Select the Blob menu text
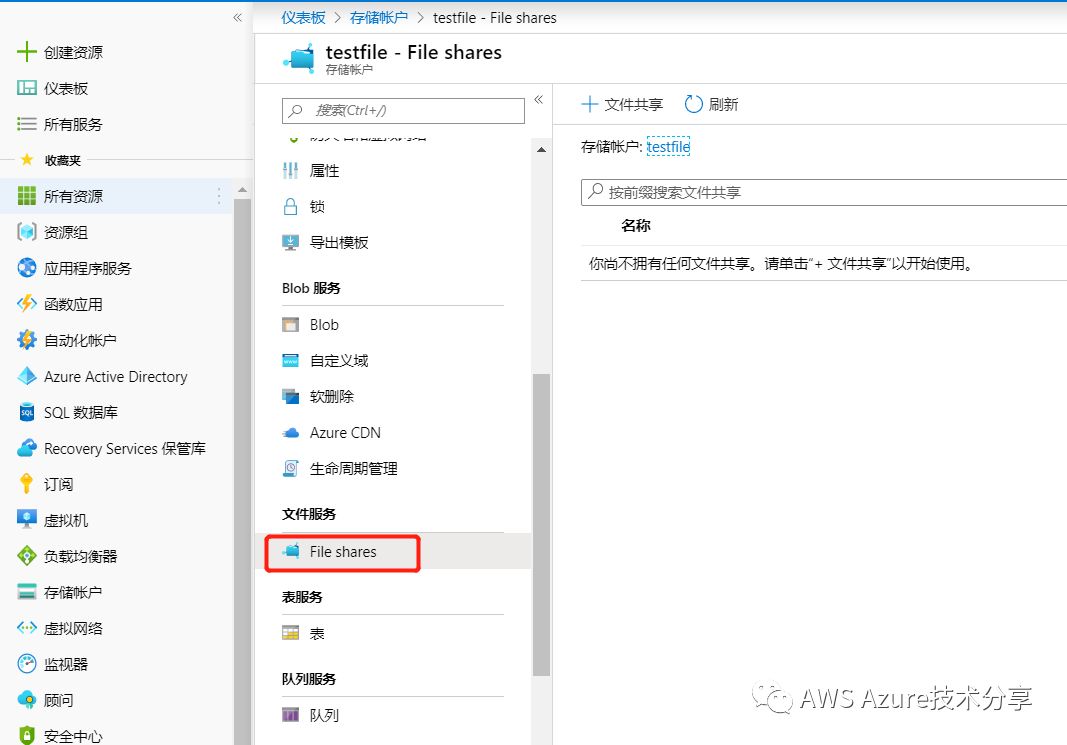This screenshot has width=1067, height=745. tap(324, 325)
